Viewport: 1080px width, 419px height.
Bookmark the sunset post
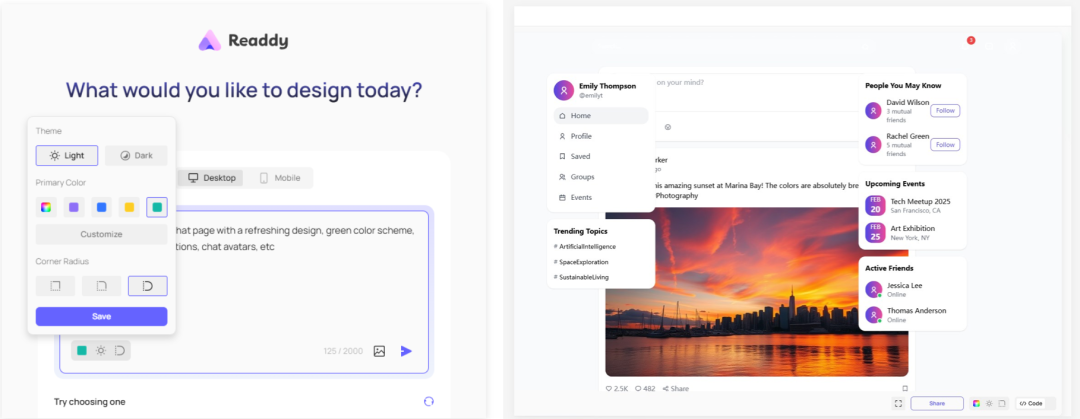tap(904, 389)
